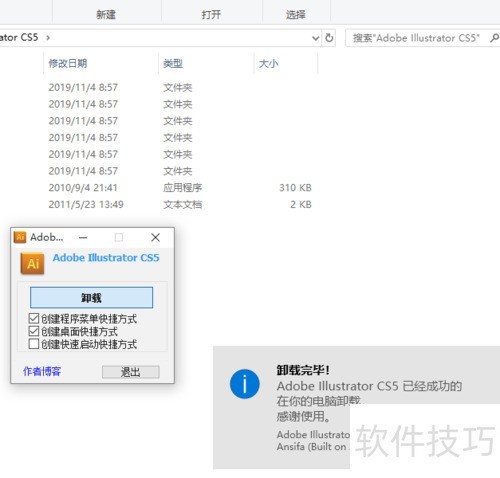Click the ator CS5 breadcrumb segment

[x=19, y=37]
